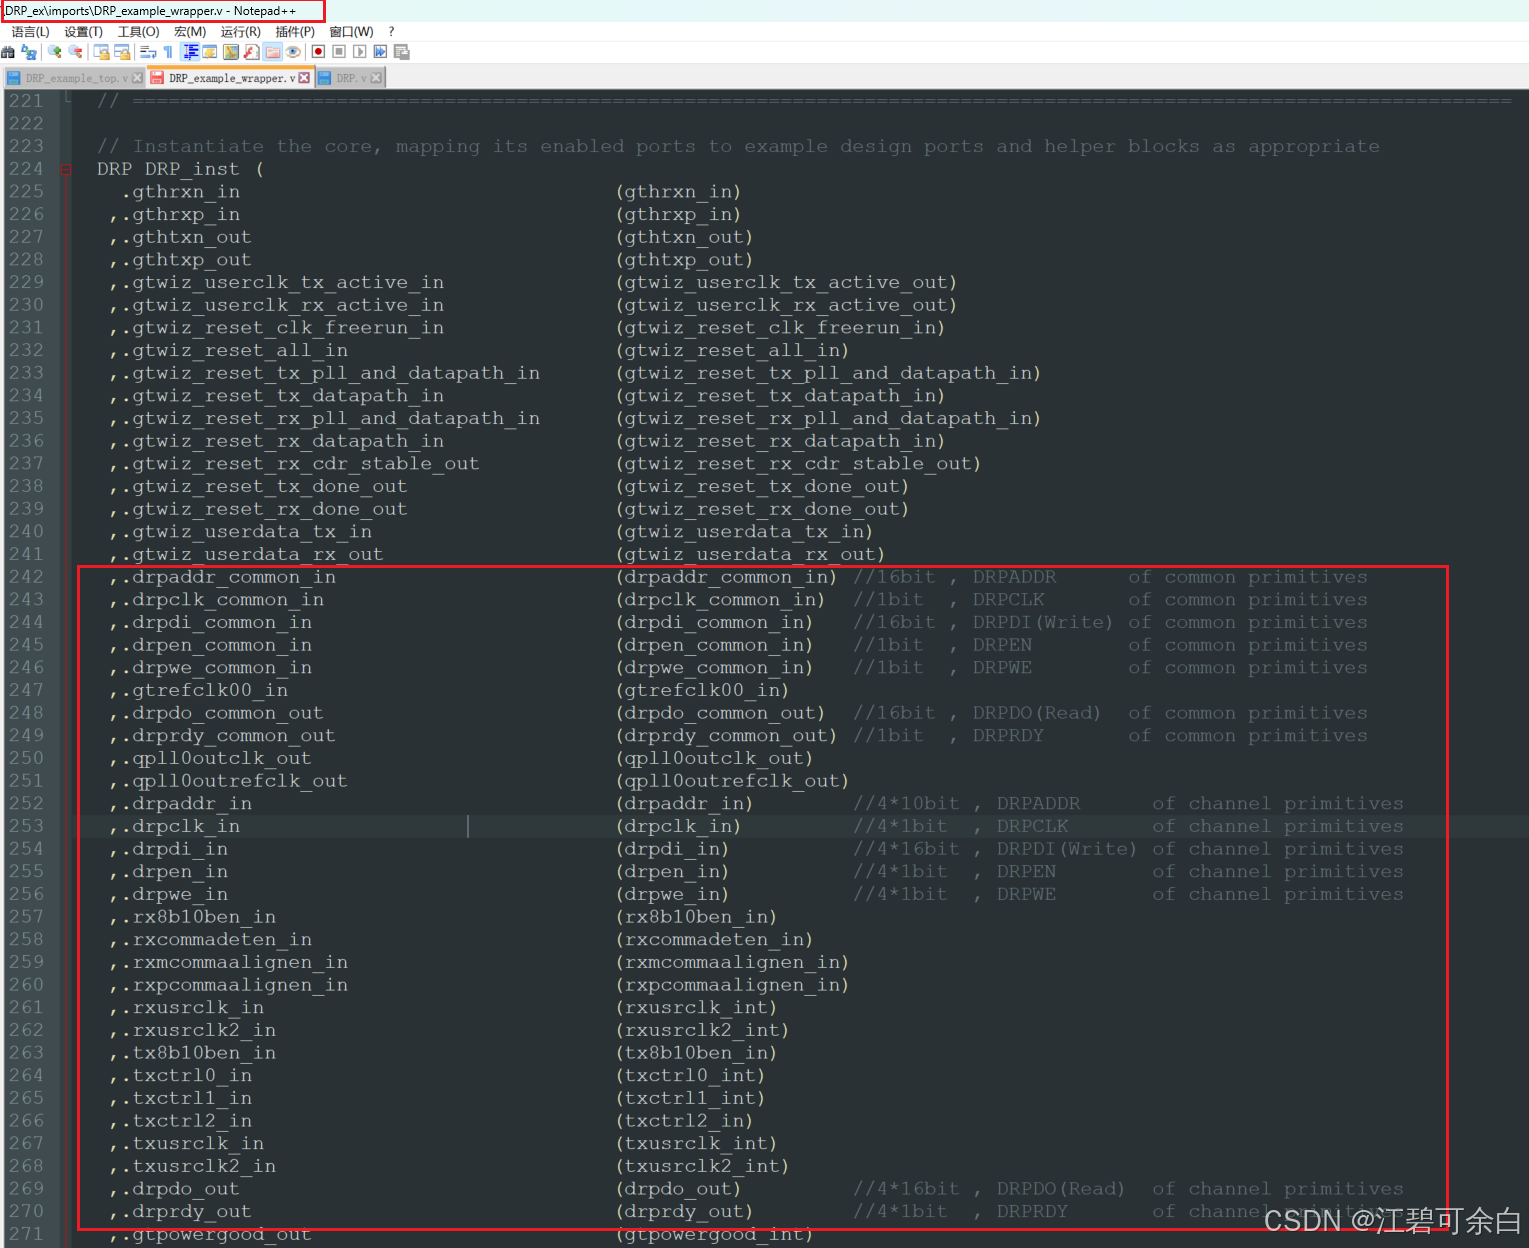
Task: Run macro multiple times icon
Action: coord(380,52)
